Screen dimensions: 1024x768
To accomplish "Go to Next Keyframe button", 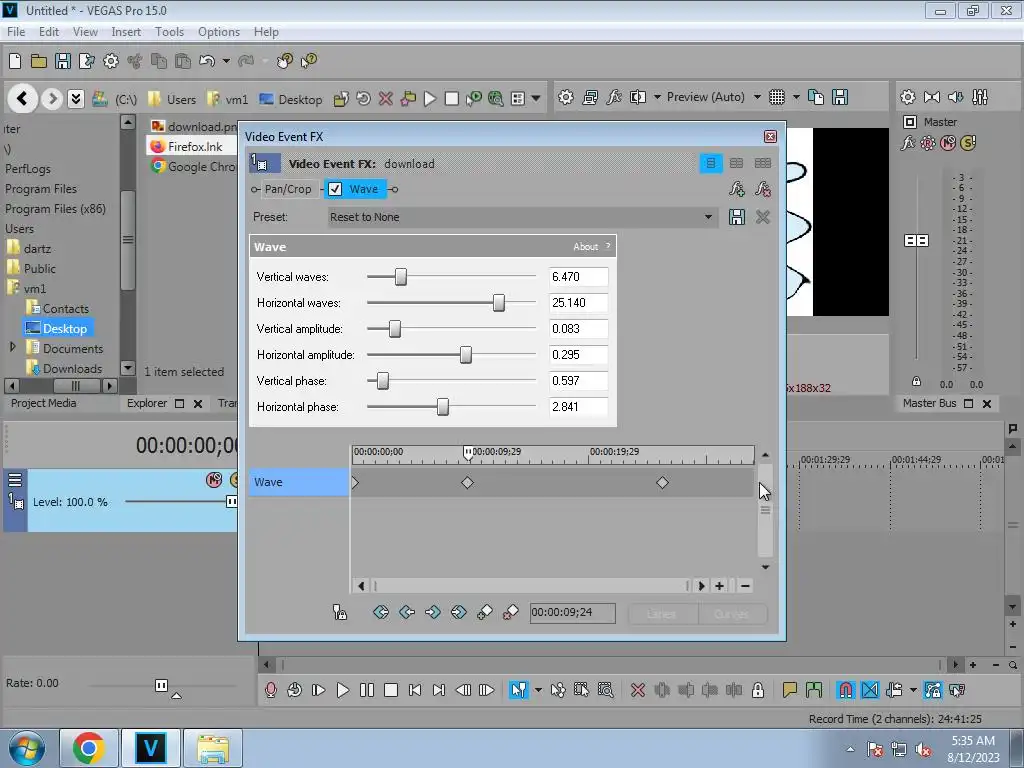I will tap(432, 613).
